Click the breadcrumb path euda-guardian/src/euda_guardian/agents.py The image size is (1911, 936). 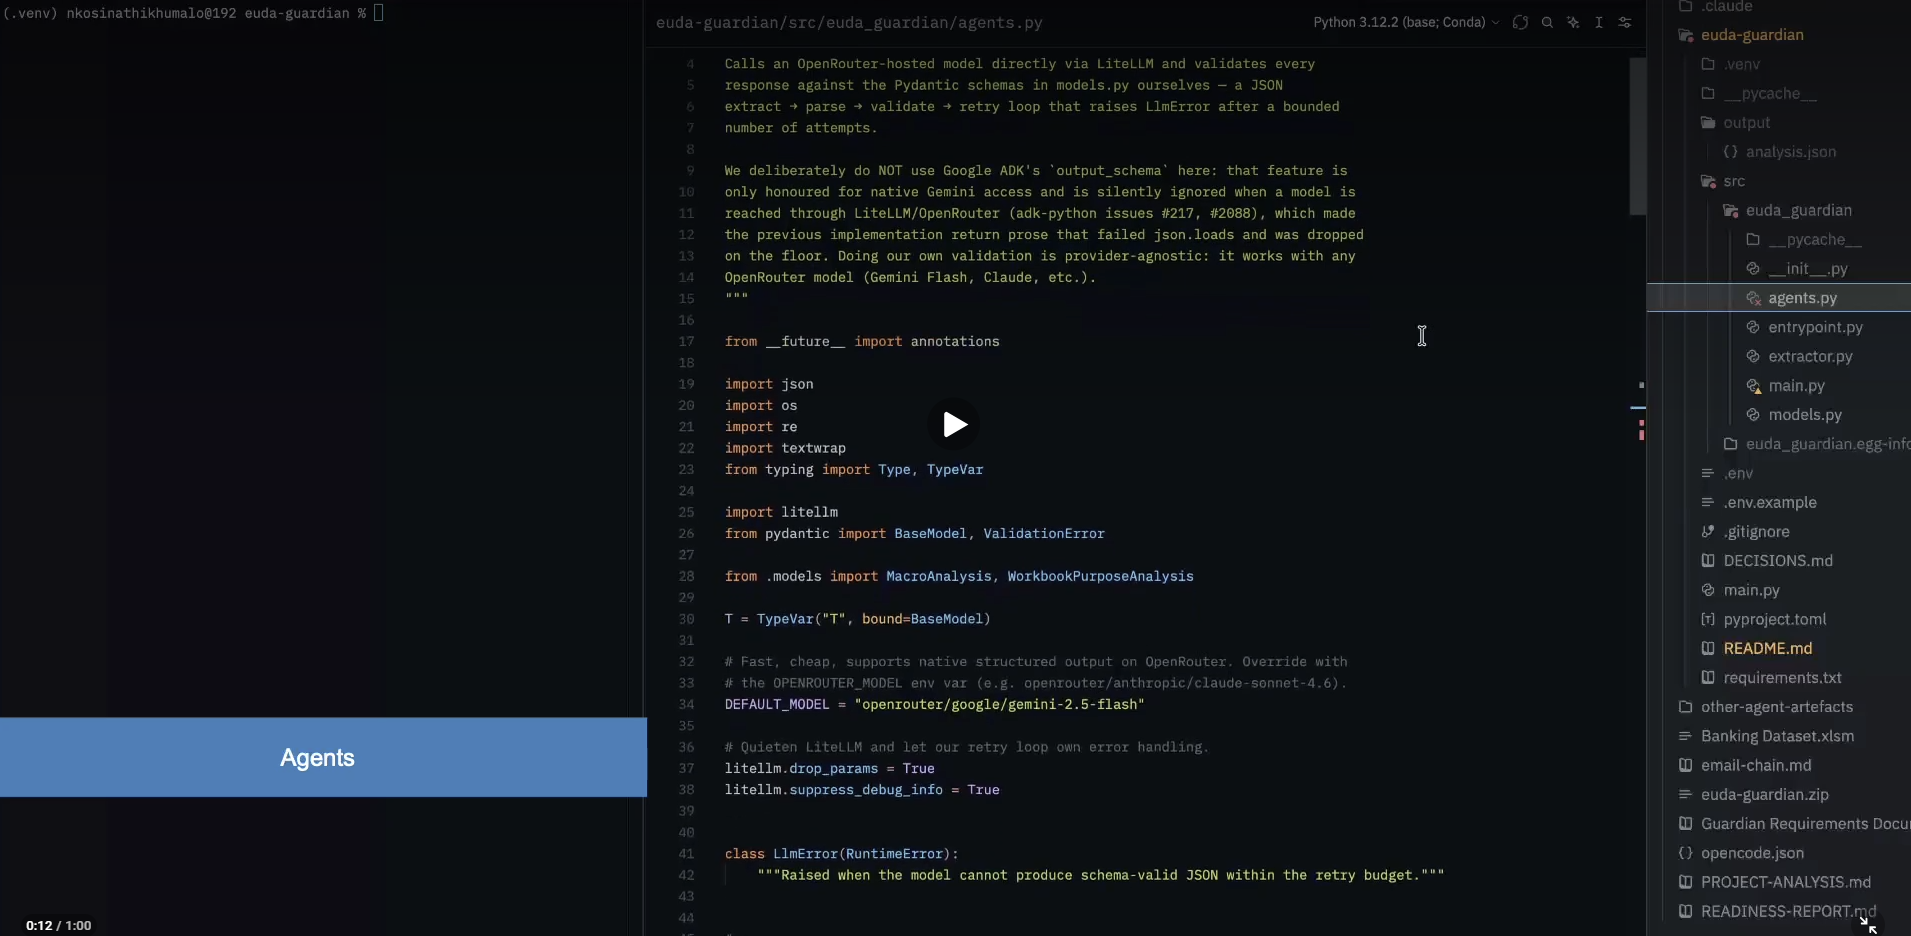click(x=849, y=22)
